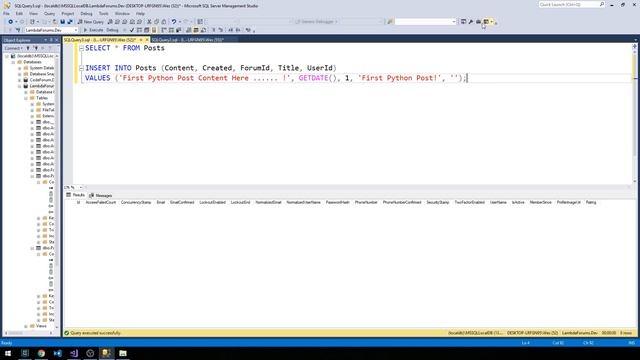This screenshot has height=360, width=640.
Task: Open the Edit menu
Action: click(x=19, y=13)
